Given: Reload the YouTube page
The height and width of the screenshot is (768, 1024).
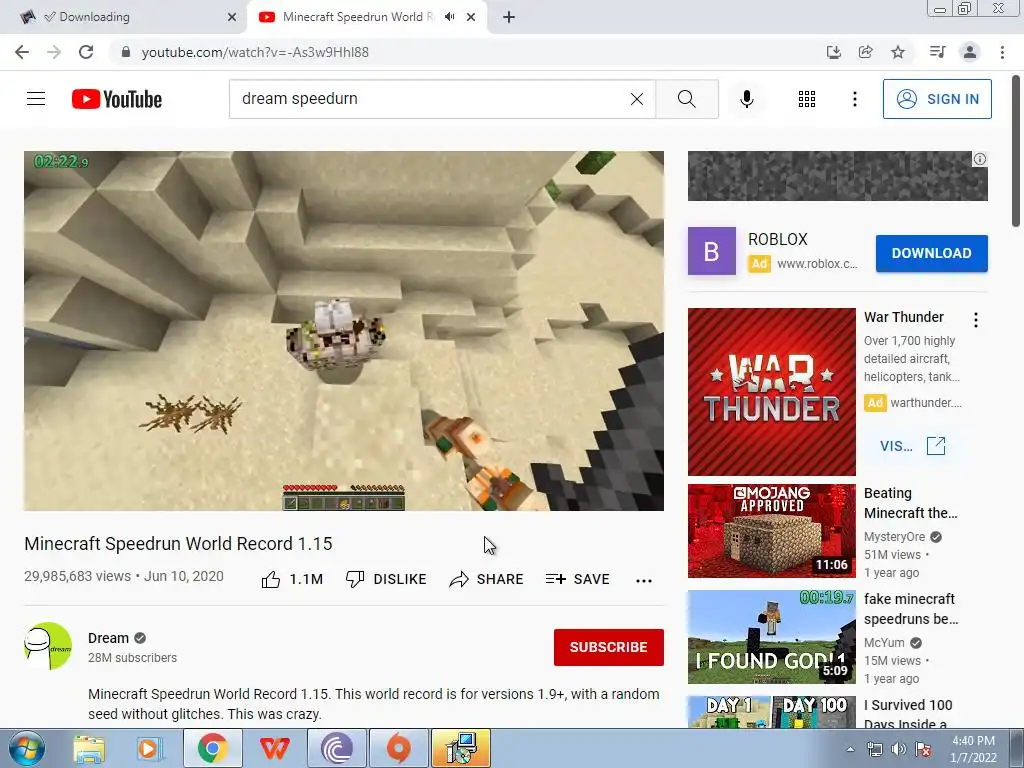Looking at the screenshot, I should [x=86, y=52].
